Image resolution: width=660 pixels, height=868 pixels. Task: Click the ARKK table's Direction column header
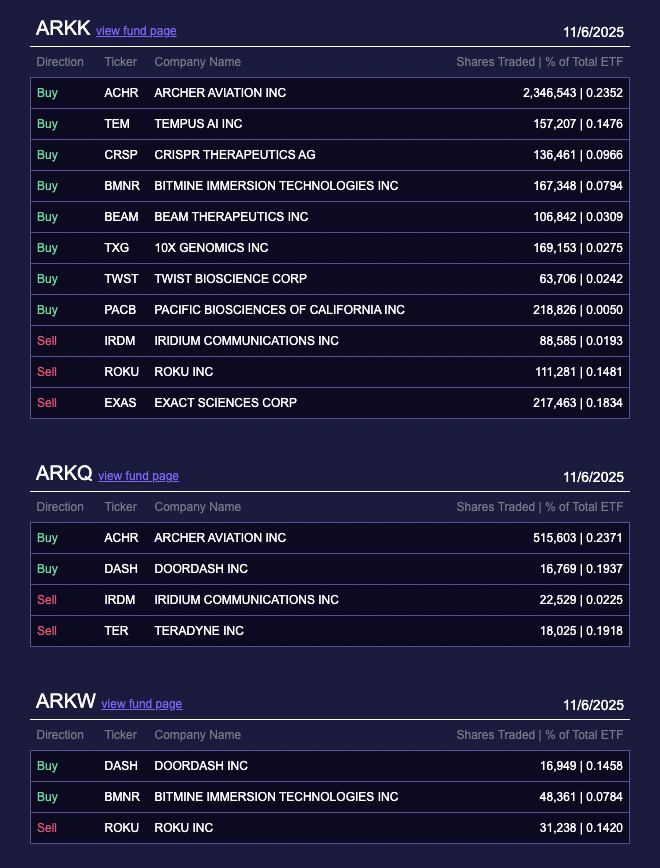point(60,62)
